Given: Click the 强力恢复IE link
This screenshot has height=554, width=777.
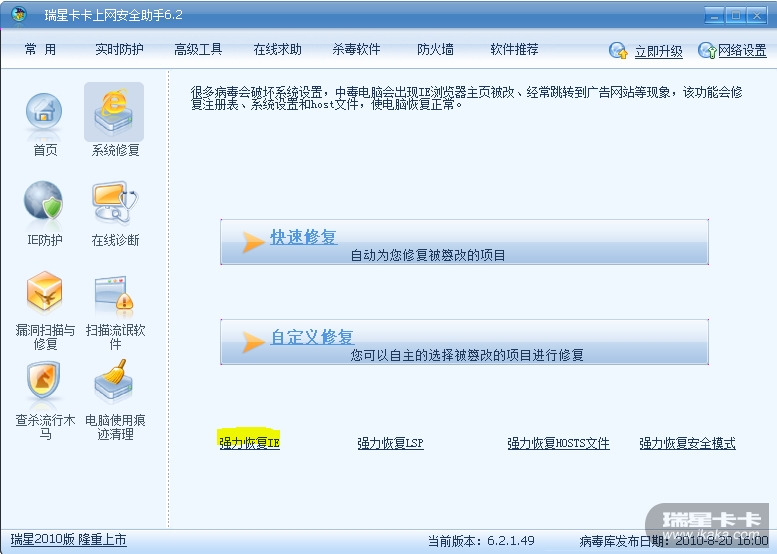Looking at the screenshot, I should [249, 443].
